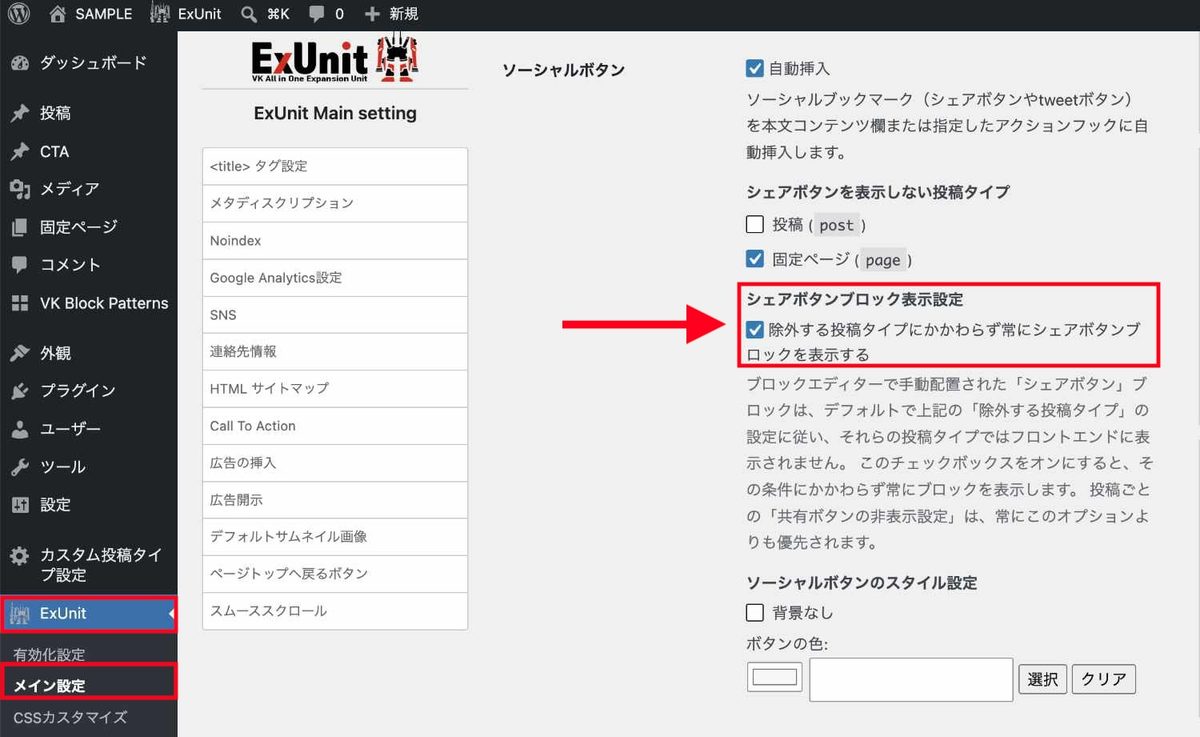The image size is (1200, 737).
Task: Focus the ボタンの色 text field
Action: pyautogui.click(x=912, y=680)
